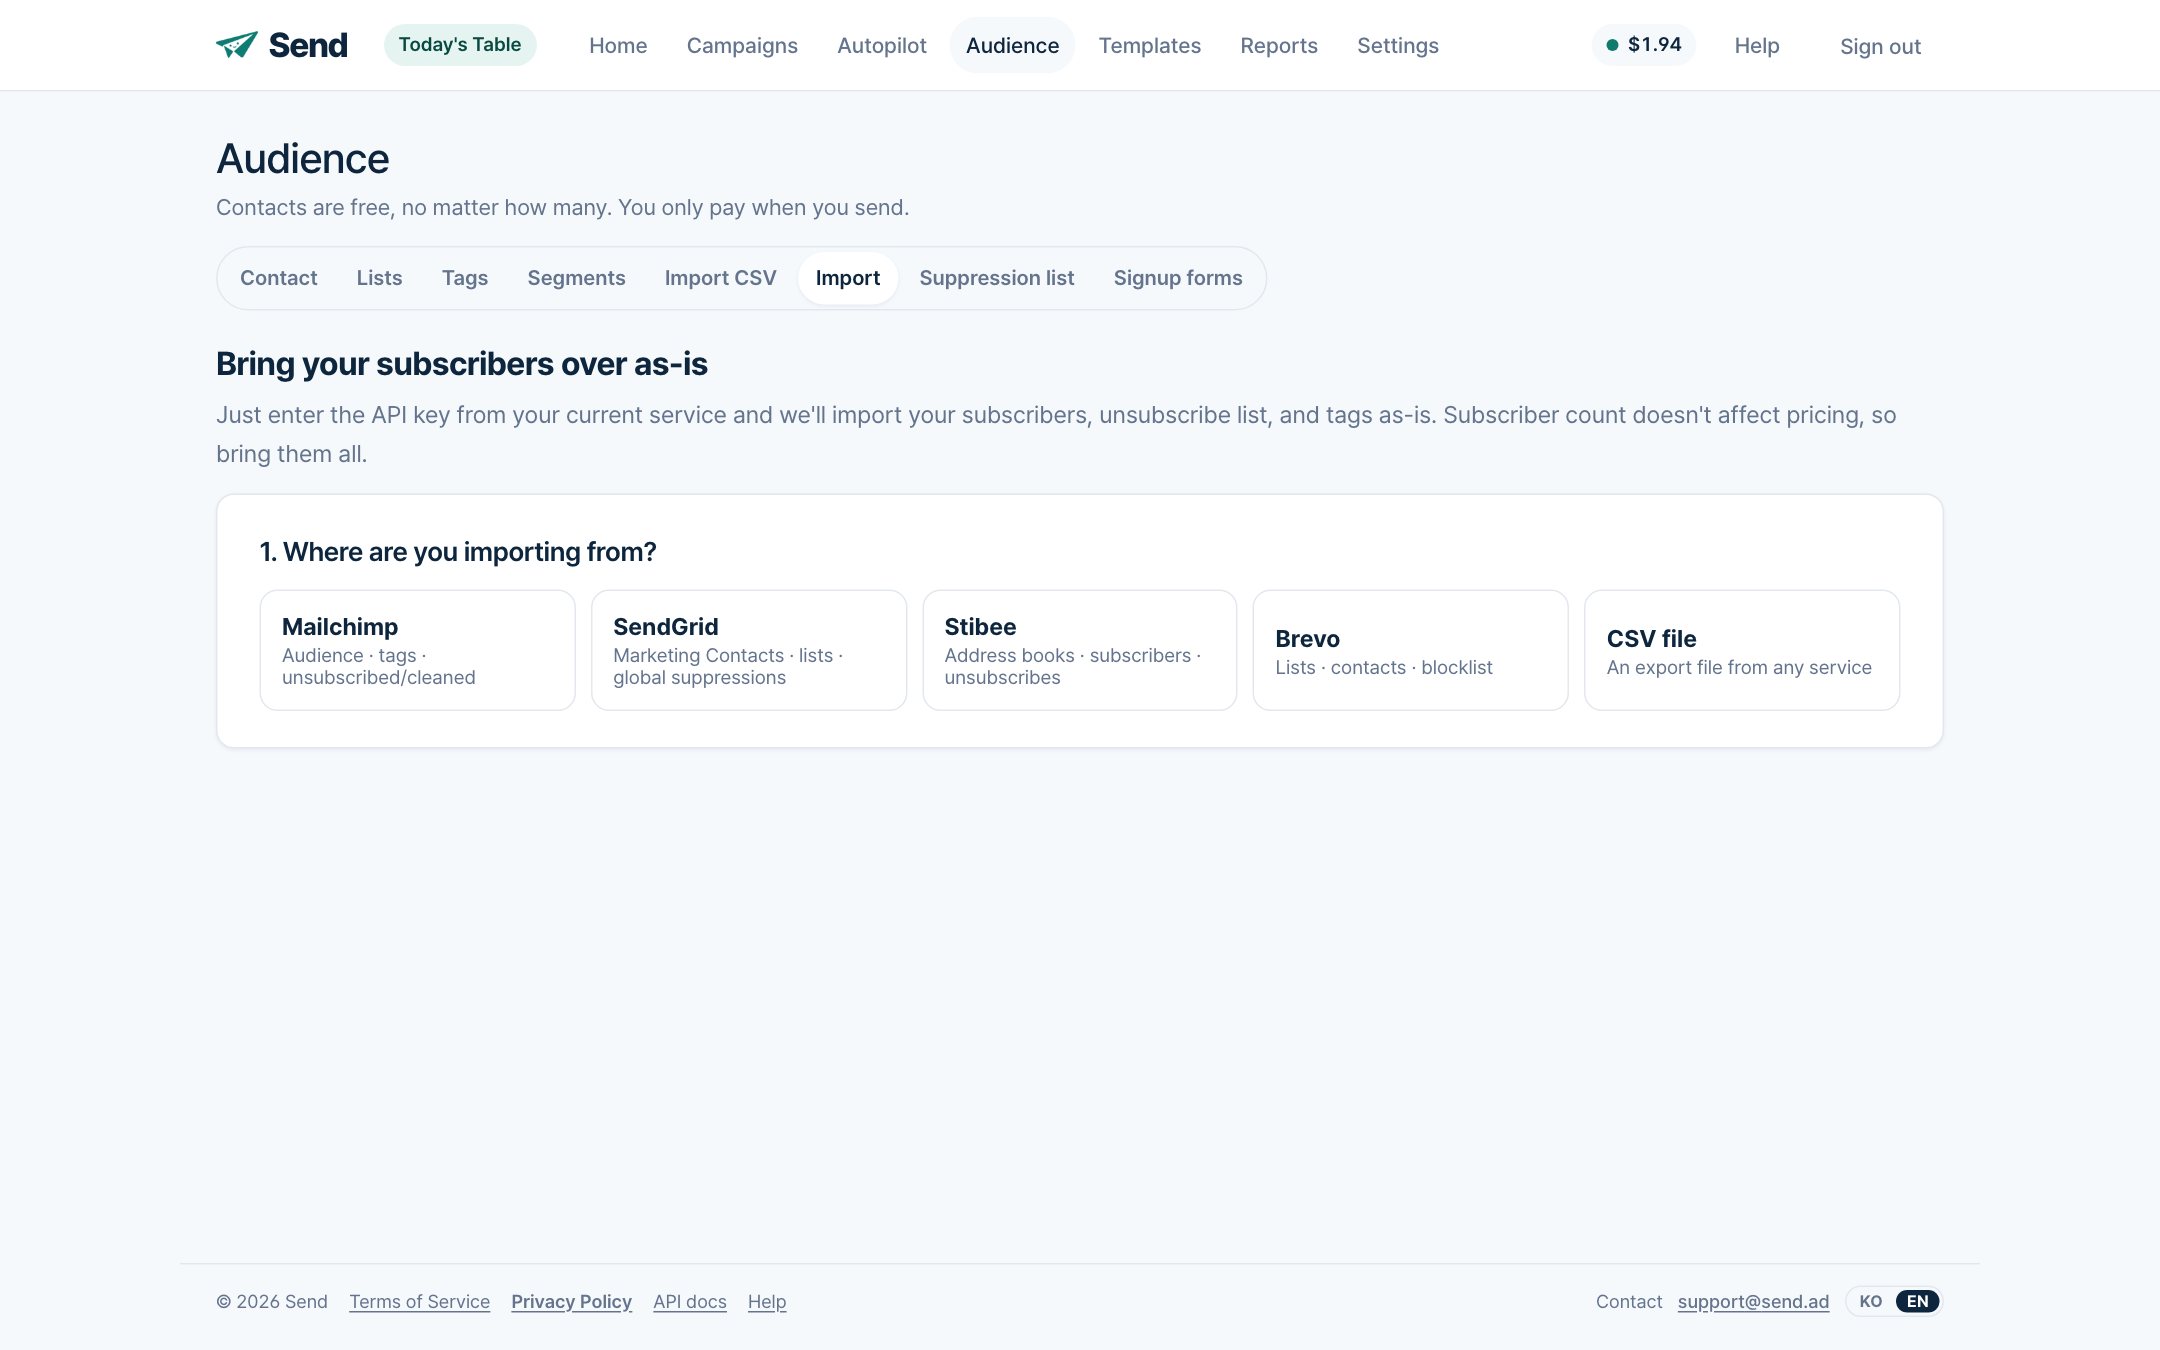
Task: Open Help in the header
Action: [1757, 46]
